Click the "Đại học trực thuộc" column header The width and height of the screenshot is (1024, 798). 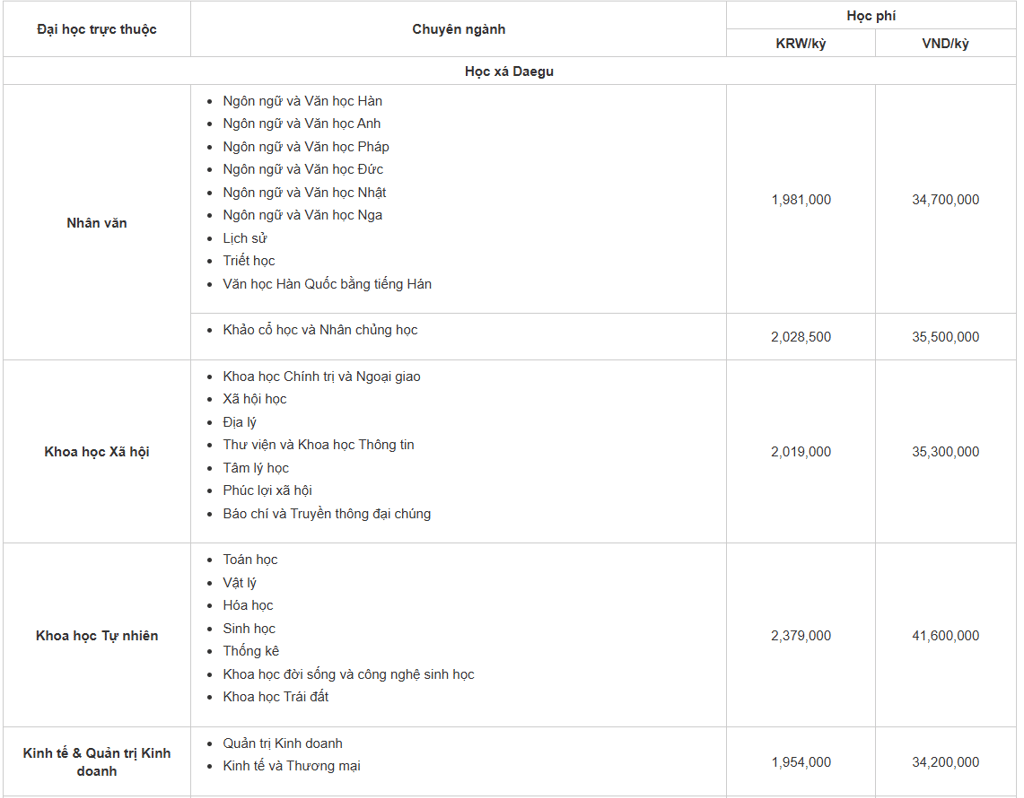tap(97, 29)
